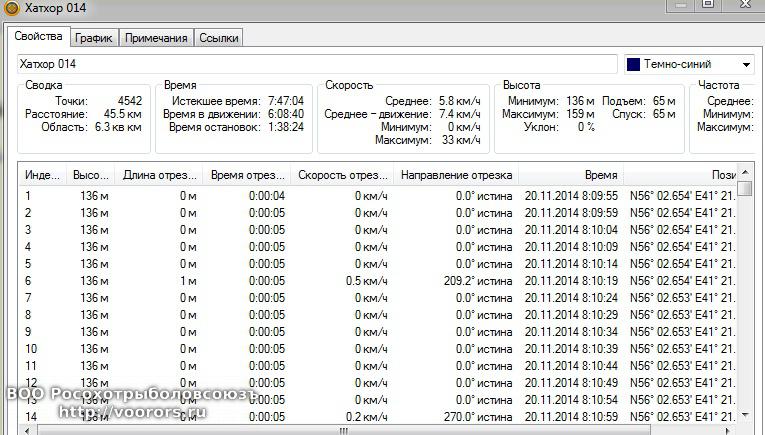Screen dimensions: 765x435
Task: Click the track name field Хатхор 014
Action: [x=317, y=64]
